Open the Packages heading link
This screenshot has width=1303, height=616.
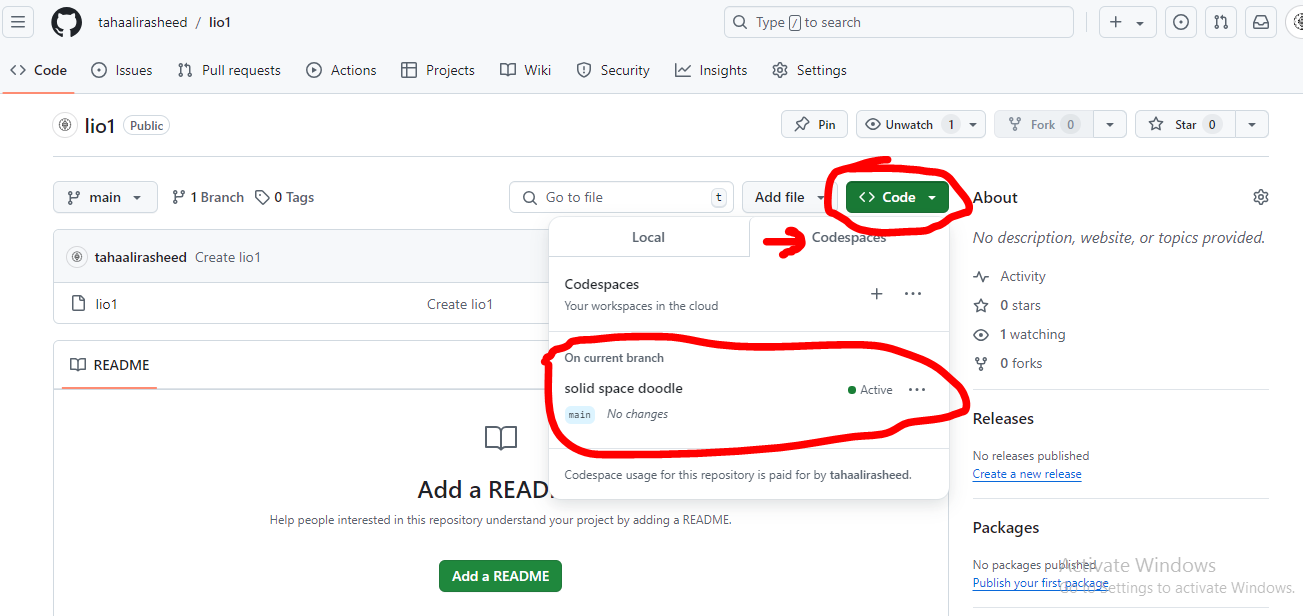[x=1006, y=527]
